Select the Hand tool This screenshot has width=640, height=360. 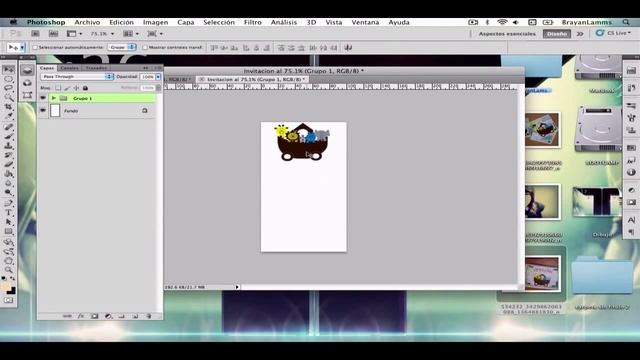click(8, 261)
